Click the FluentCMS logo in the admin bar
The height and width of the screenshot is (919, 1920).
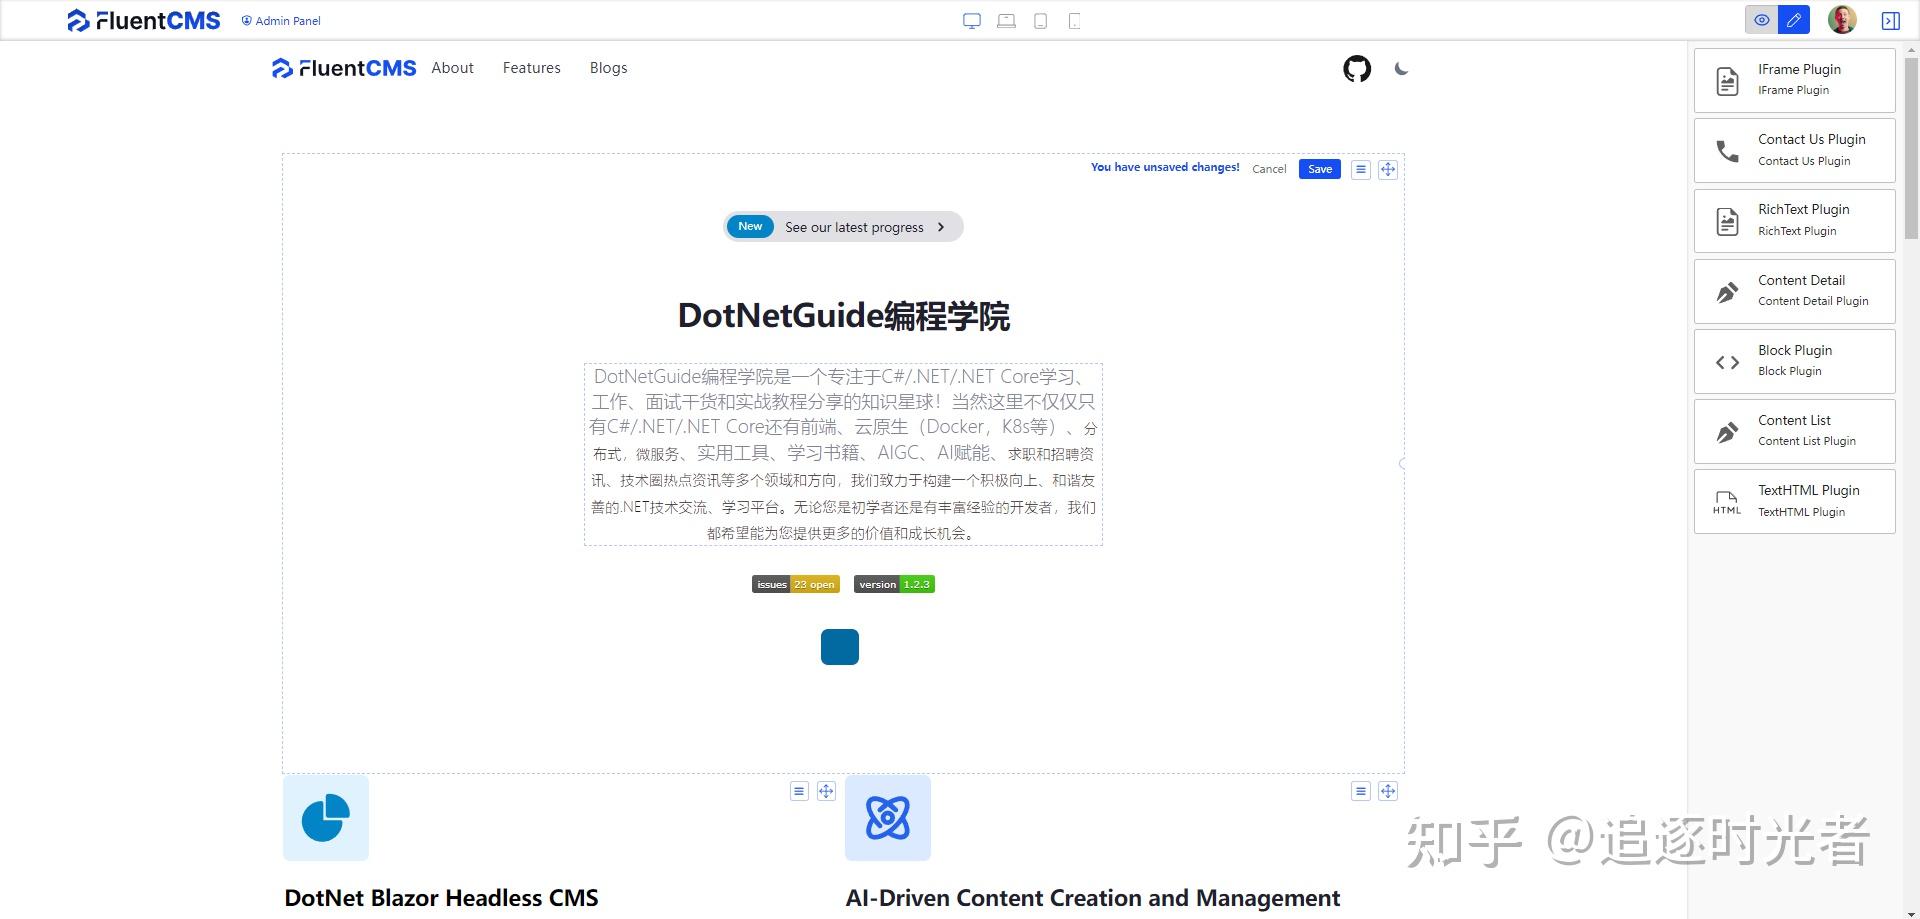pyautogui.click(x=143, y=20)
